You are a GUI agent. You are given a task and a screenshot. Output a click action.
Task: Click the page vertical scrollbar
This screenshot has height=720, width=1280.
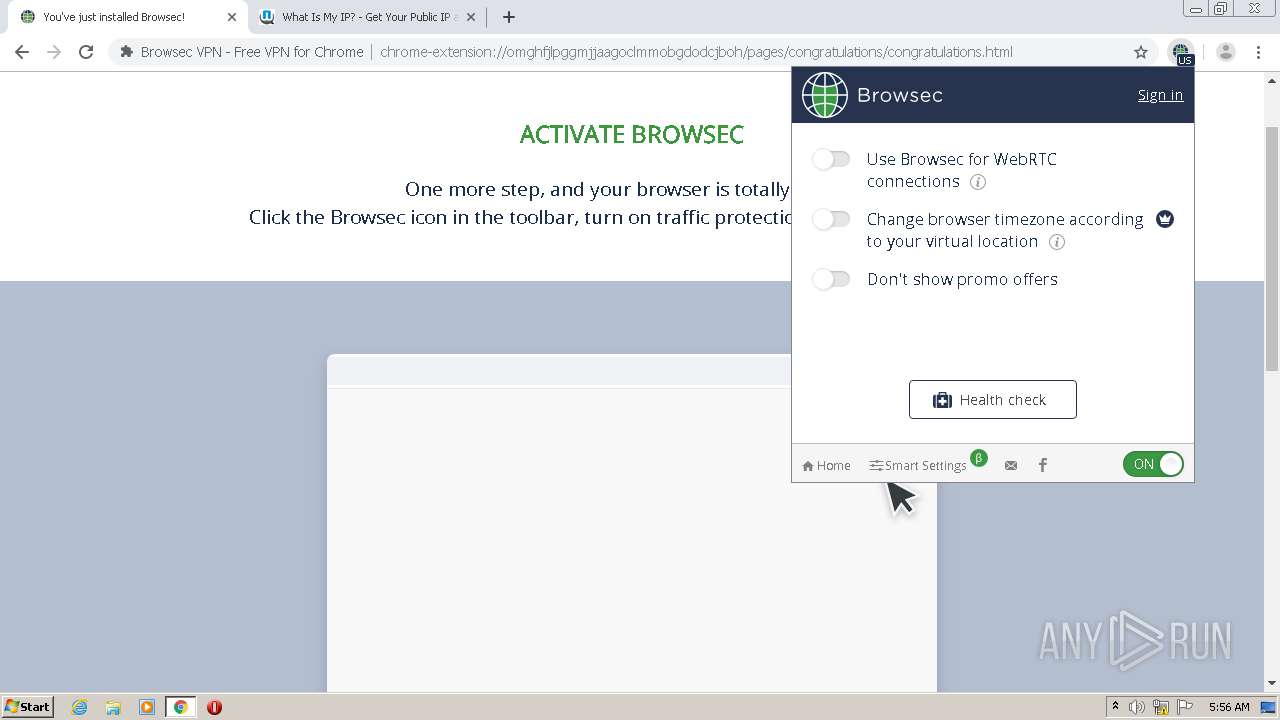pos(1272,250)
